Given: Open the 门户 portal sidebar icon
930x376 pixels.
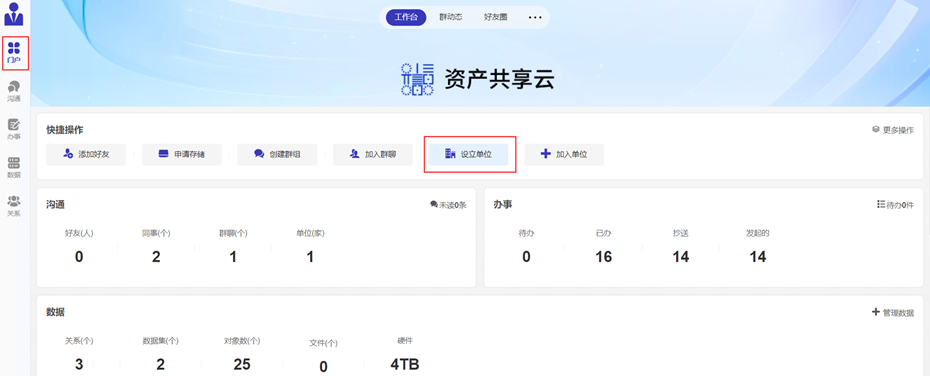Looking at the screenshot, I should coord(14,53).
